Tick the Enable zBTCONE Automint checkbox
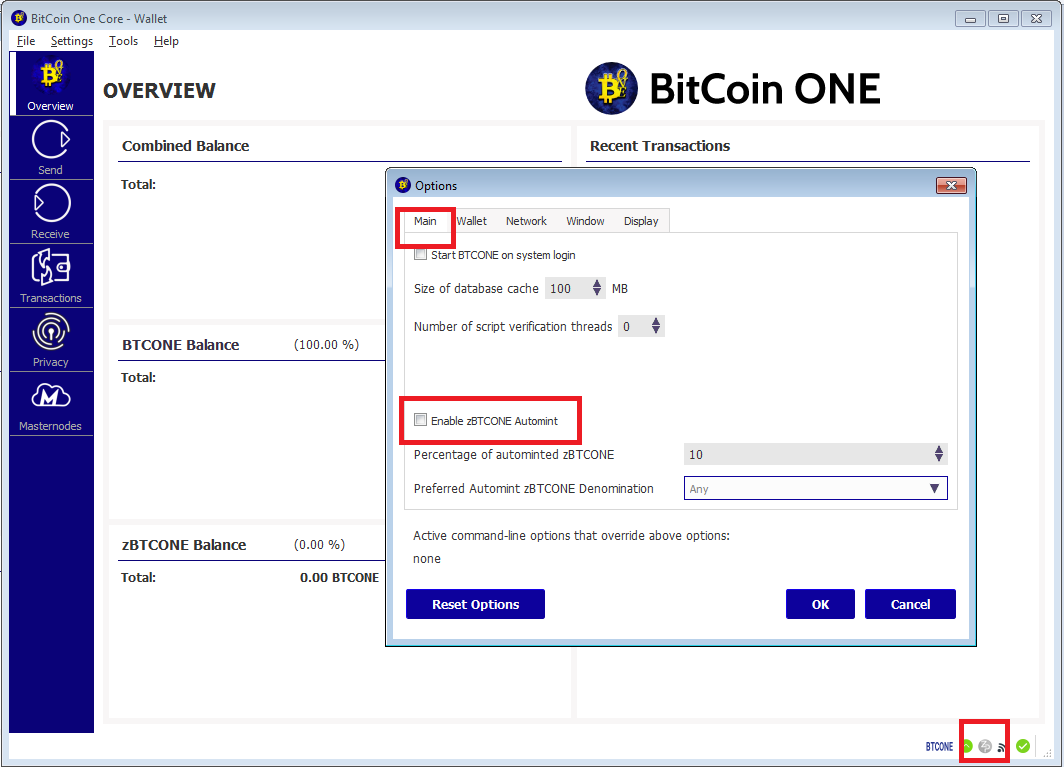Image resolution: width=1064 pixels, height=767 pixels. pyautogui.click(x=421, y=420)
